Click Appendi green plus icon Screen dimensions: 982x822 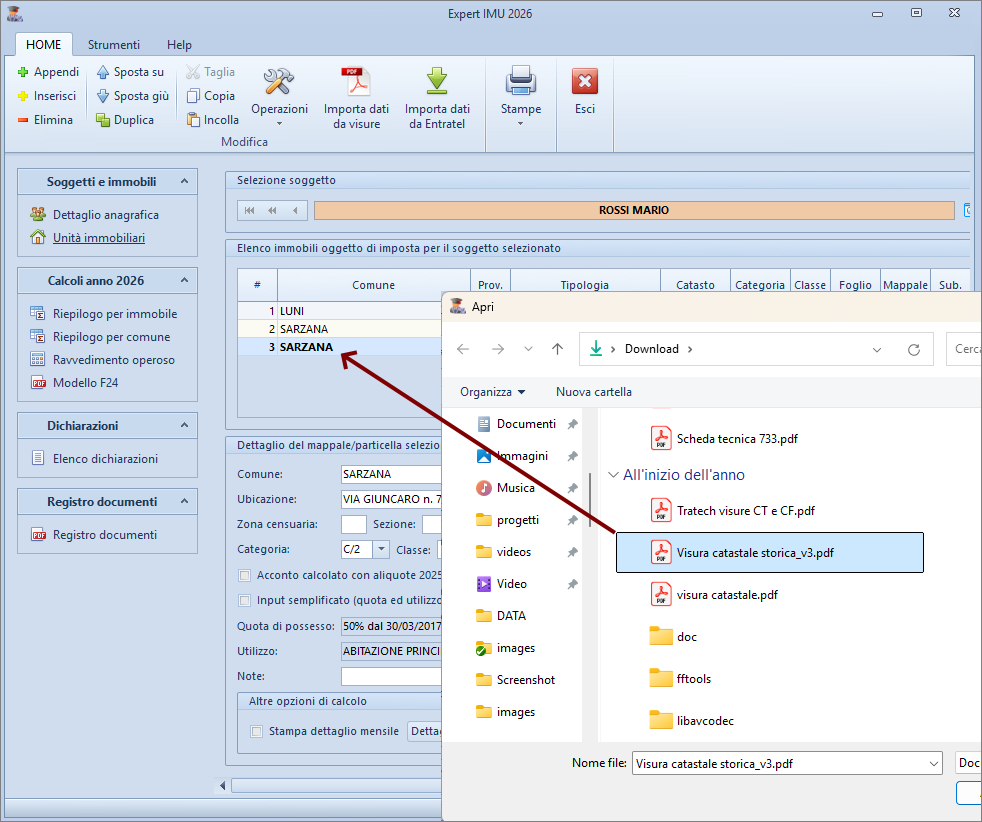(x=24, y=72)
